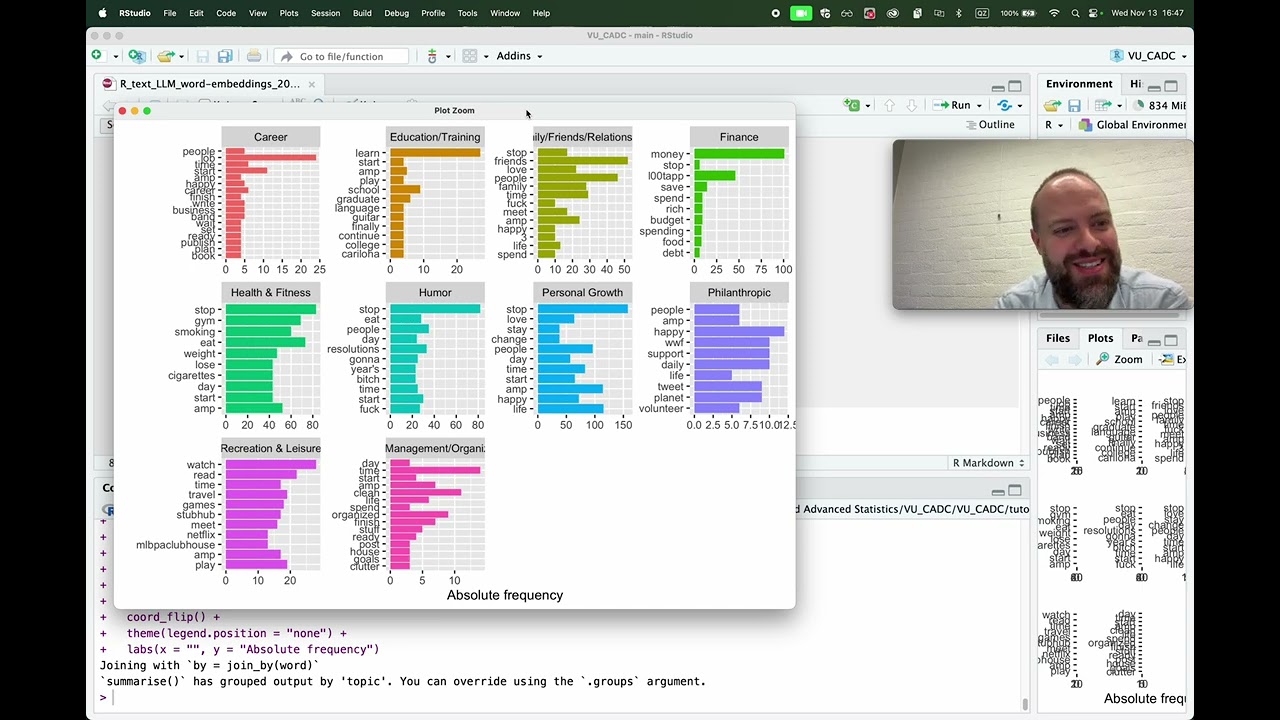Click the Insert new code chunk icon

pyautogui.click(x=853, y=105)
